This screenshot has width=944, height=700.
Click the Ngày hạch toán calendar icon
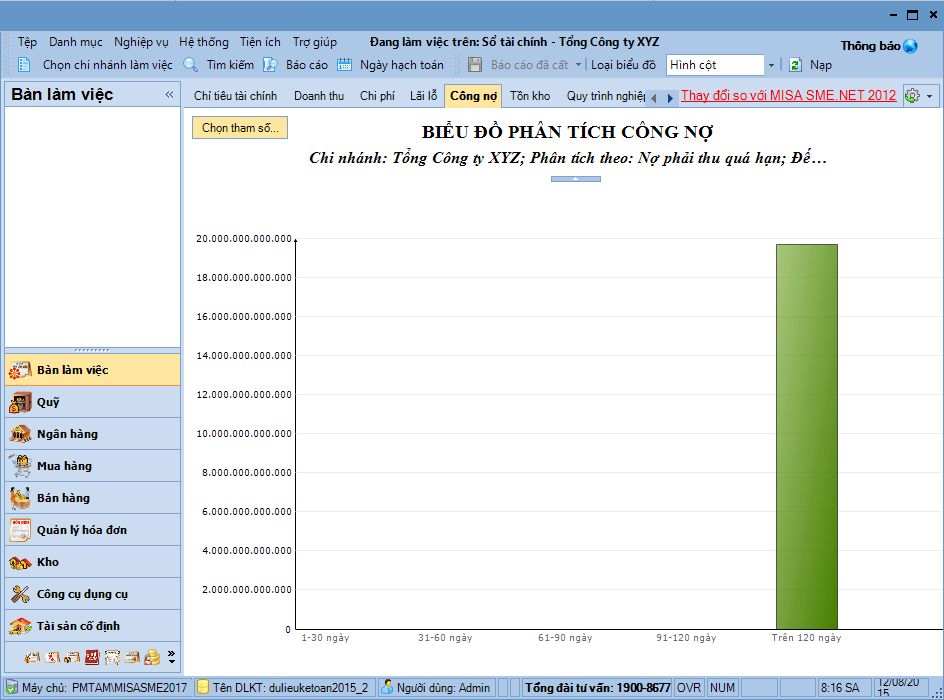(x=345, y=65)
